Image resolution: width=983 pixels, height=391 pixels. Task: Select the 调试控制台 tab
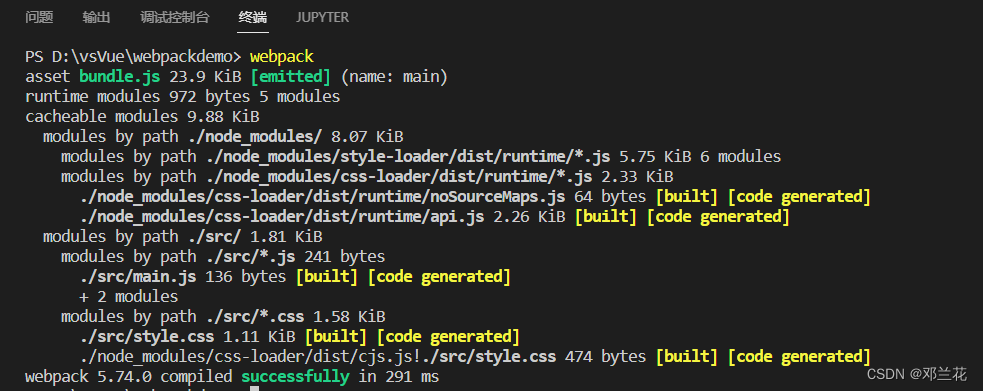[174, 18]
